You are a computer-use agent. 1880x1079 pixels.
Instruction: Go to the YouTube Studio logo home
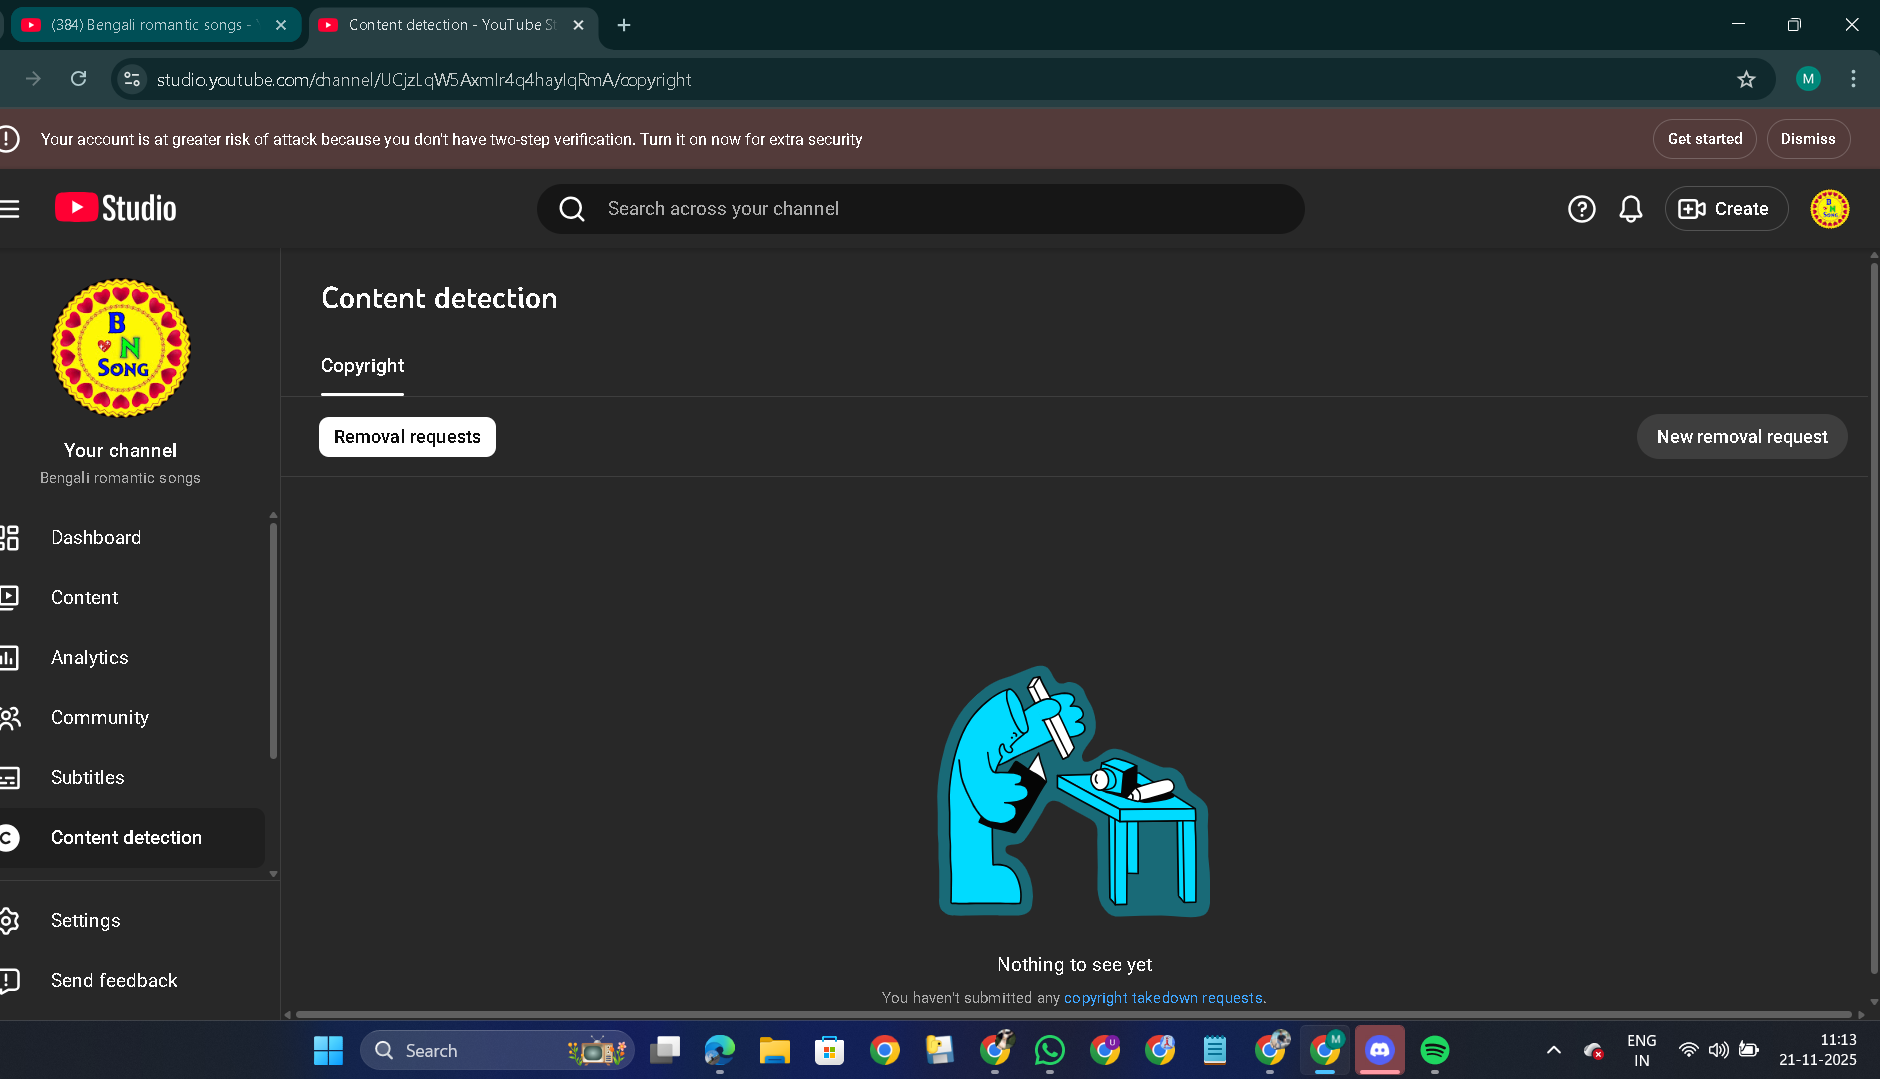tap(116, 208)
